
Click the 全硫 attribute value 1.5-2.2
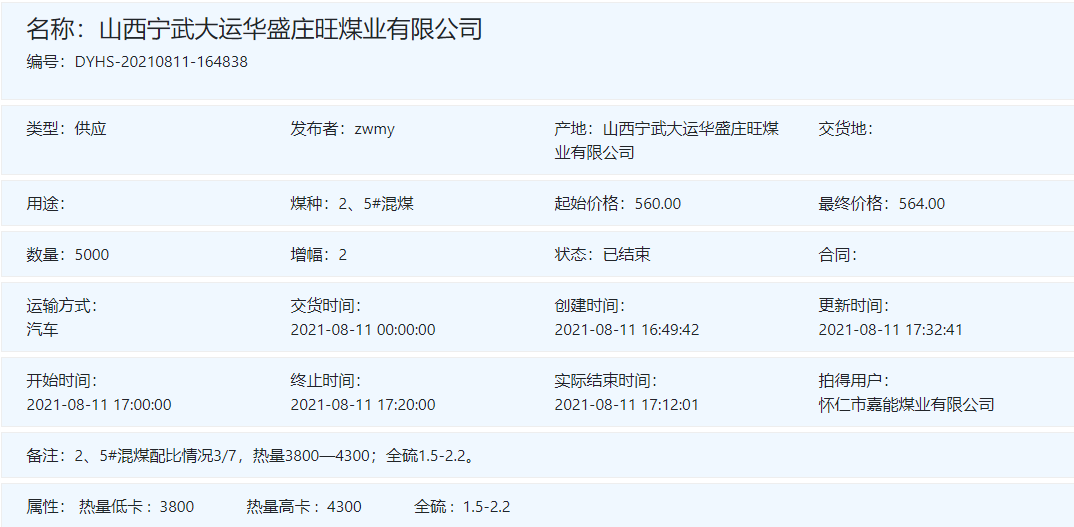[x=486, y=507]
